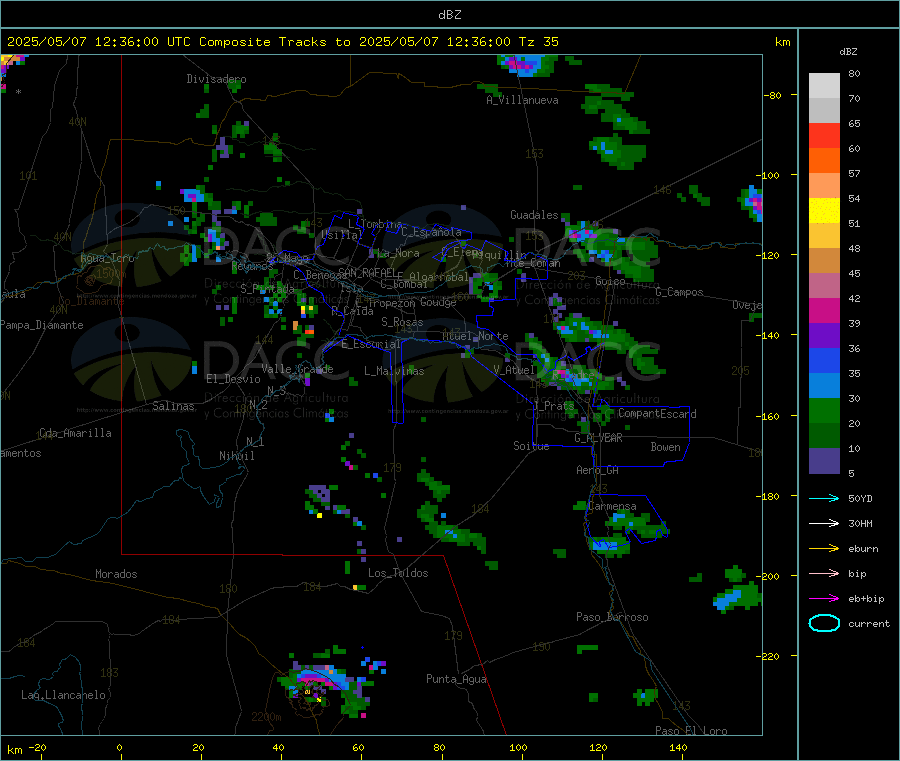Click the pink bip arrow legend icon

coord(824,573)
